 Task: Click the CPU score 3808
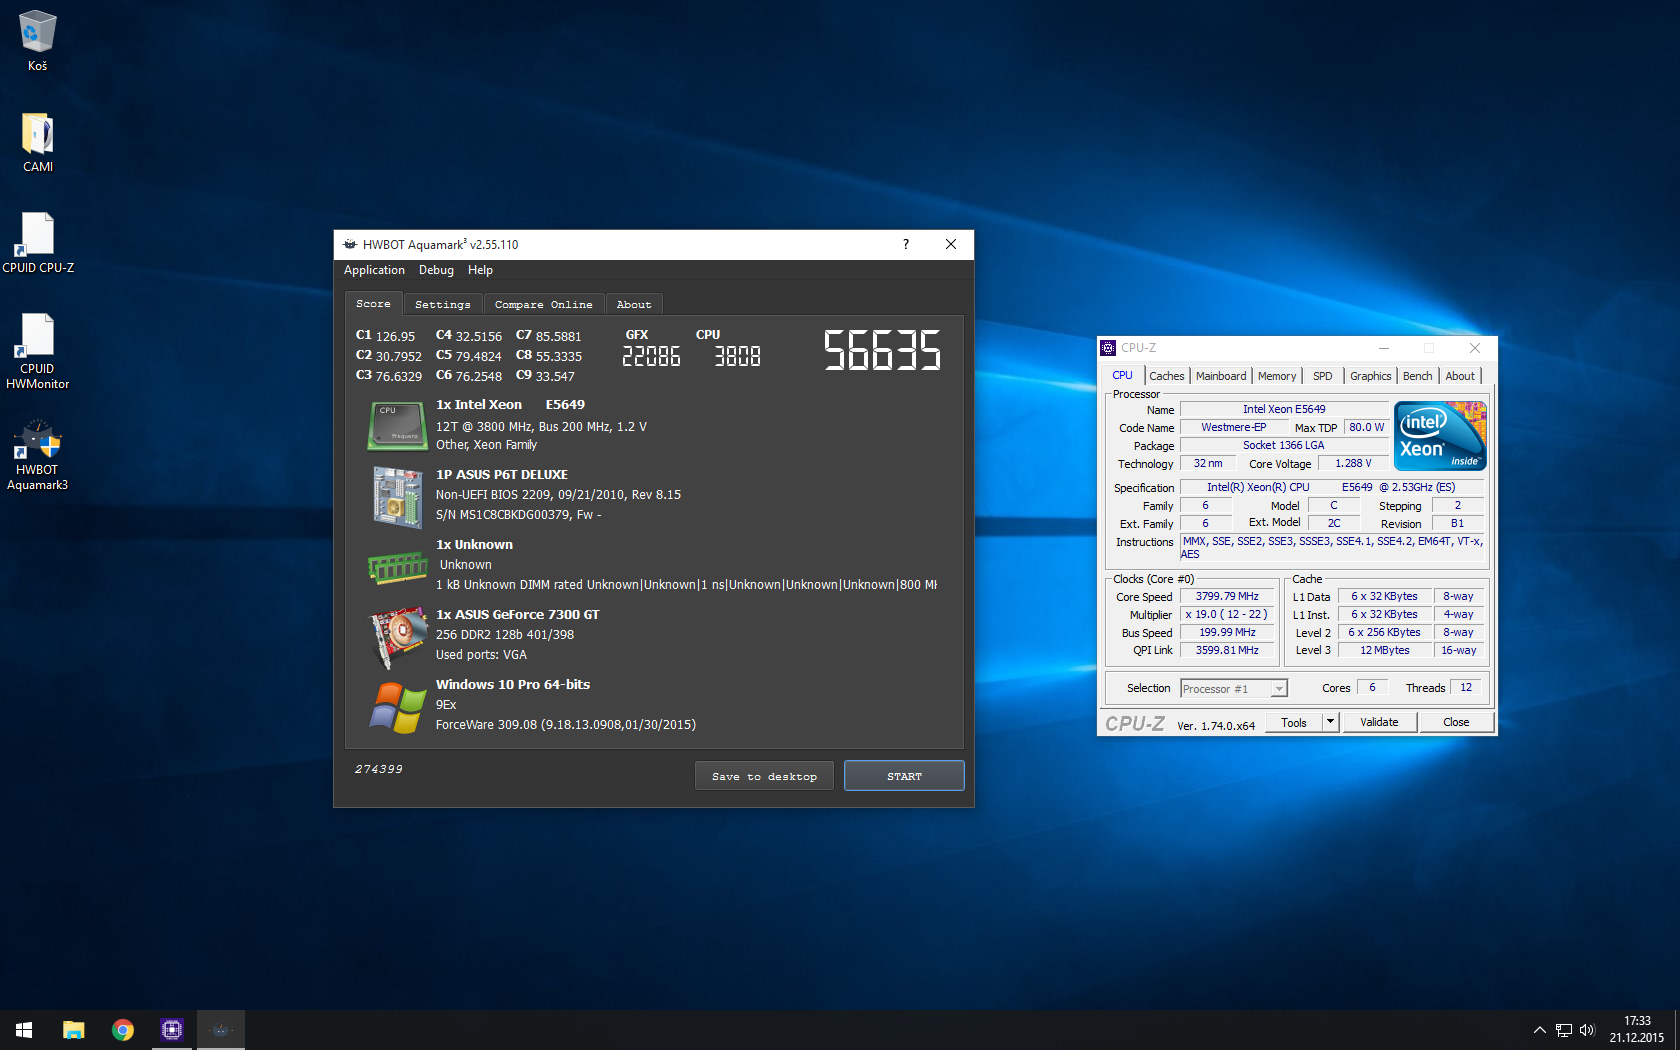click(737, 356)
